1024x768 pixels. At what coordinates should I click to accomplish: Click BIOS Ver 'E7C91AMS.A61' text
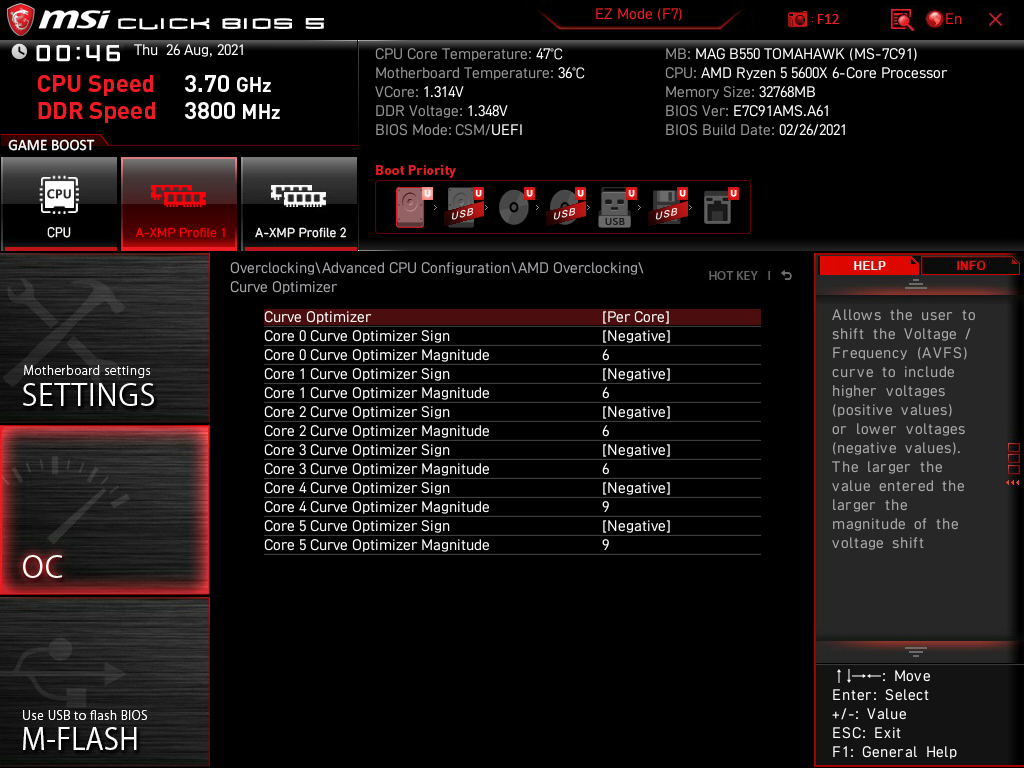781,111
